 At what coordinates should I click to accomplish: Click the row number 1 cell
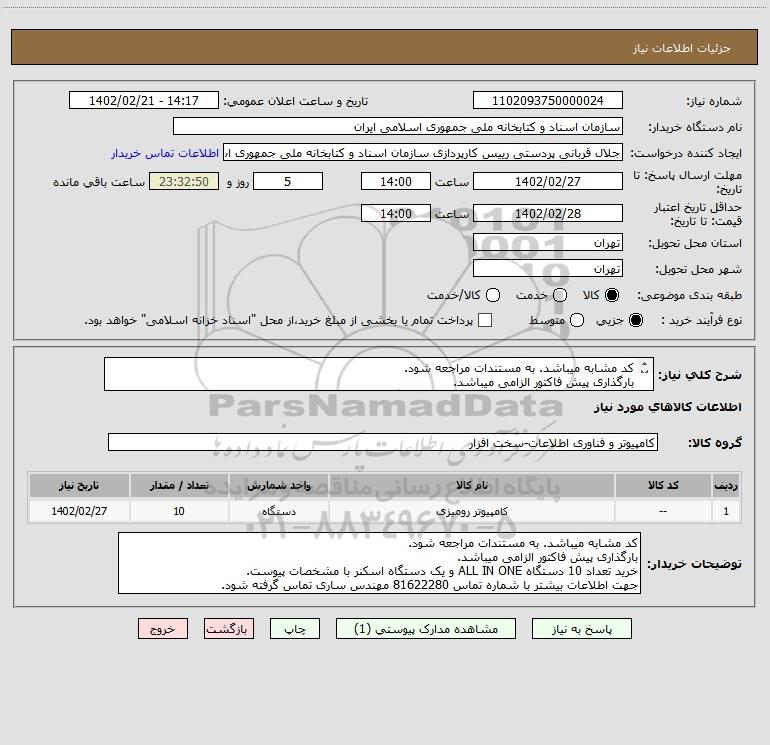pos(726,511)
